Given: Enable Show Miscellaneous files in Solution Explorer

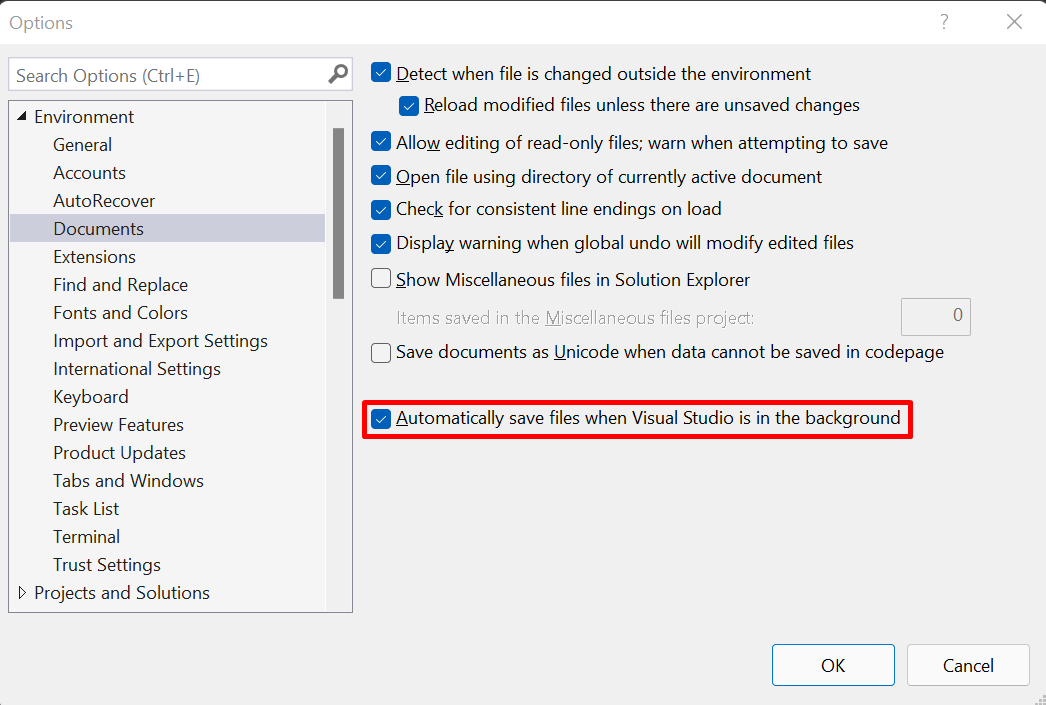Looking at the screenshot, I should (x=381, y=279).
